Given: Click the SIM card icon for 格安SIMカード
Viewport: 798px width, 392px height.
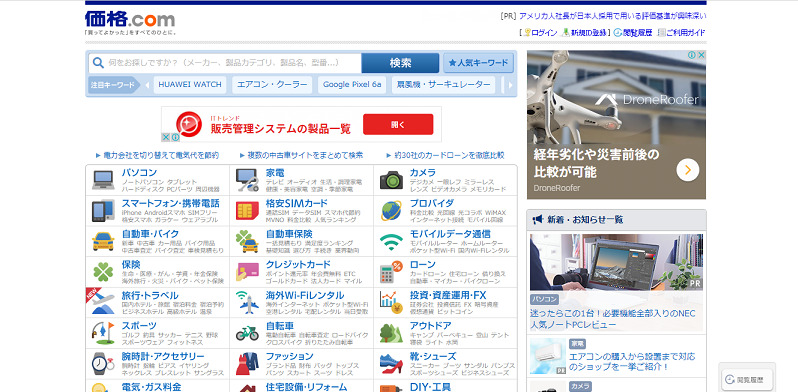Looking at the screenshot, I should click(247, 211).
